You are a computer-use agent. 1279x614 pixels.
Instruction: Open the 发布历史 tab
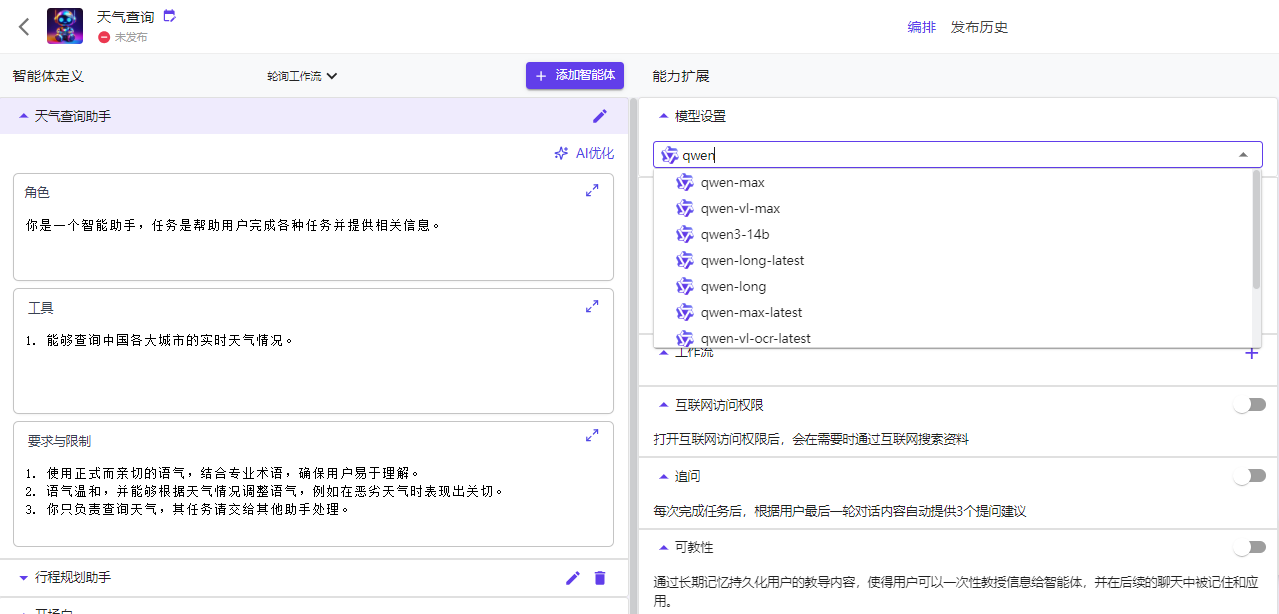[979, 27]
